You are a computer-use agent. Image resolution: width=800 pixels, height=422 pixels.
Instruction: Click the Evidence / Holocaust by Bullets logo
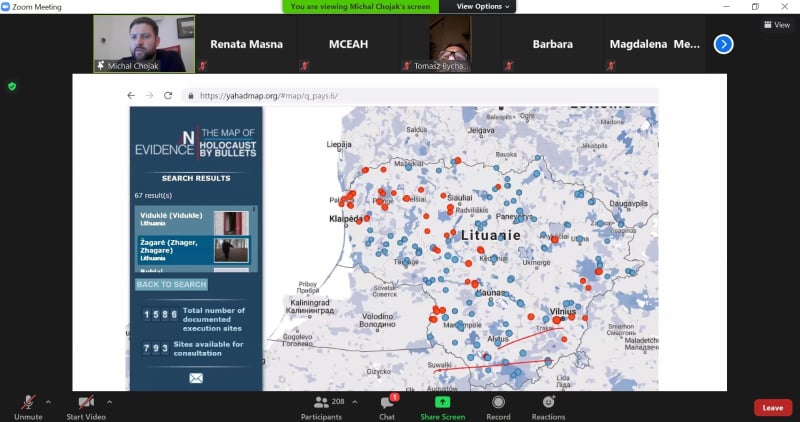(195, 142)
